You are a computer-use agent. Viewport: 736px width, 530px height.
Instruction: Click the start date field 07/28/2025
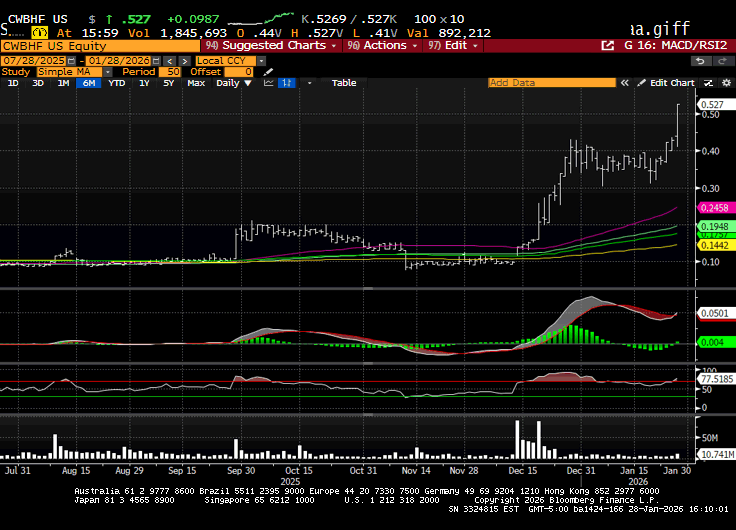pos(34,61)
